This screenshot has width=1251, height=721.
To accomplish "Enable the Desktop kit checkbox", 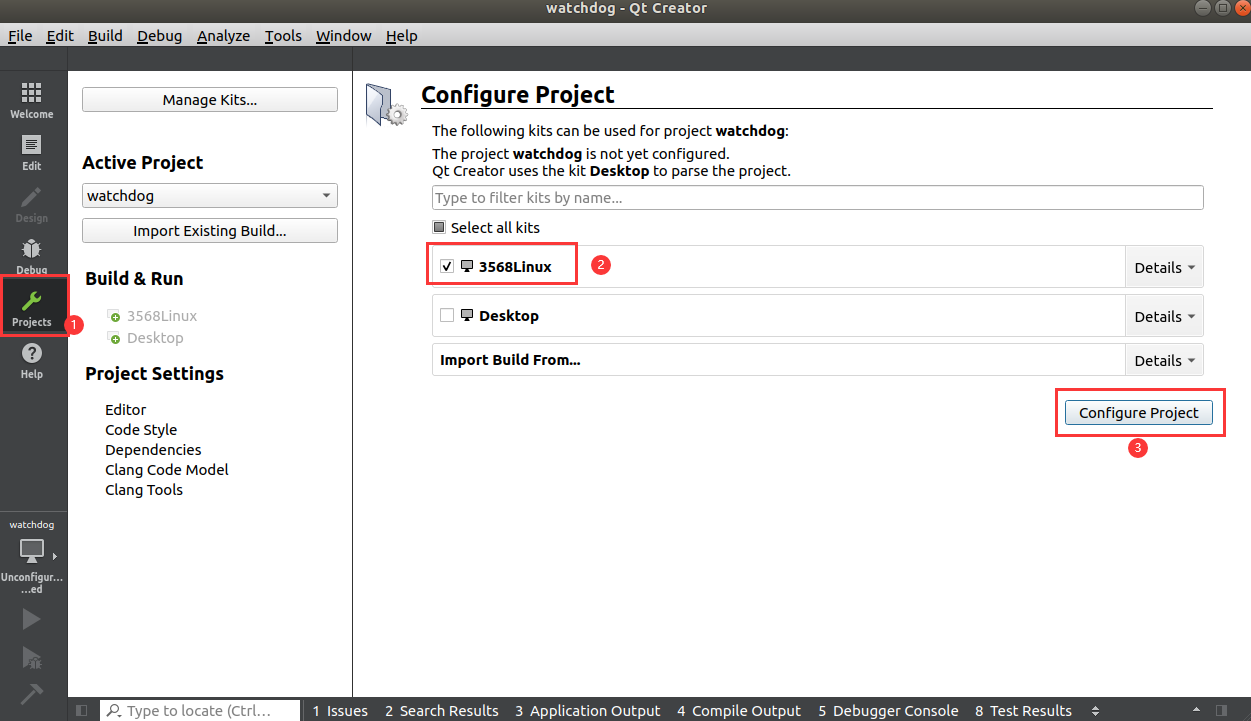I will [447, 316].
